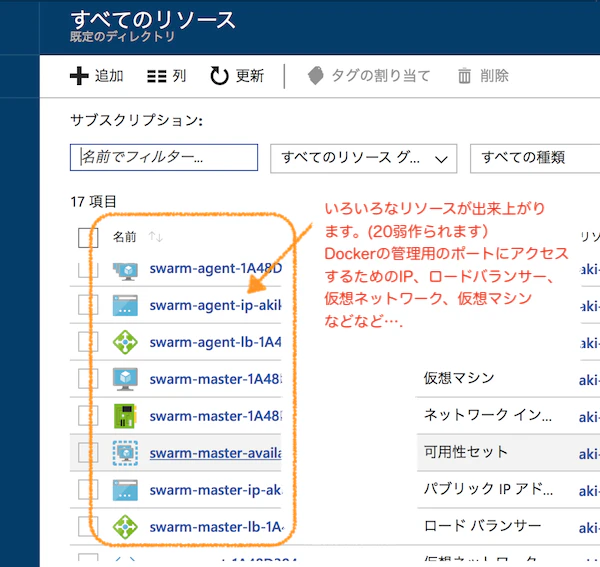The image size is (600, 567).
Task: Open swarm-master-1A48 link in 仮想マシン row
Action: pyautogui.click(x=215, y=379)
